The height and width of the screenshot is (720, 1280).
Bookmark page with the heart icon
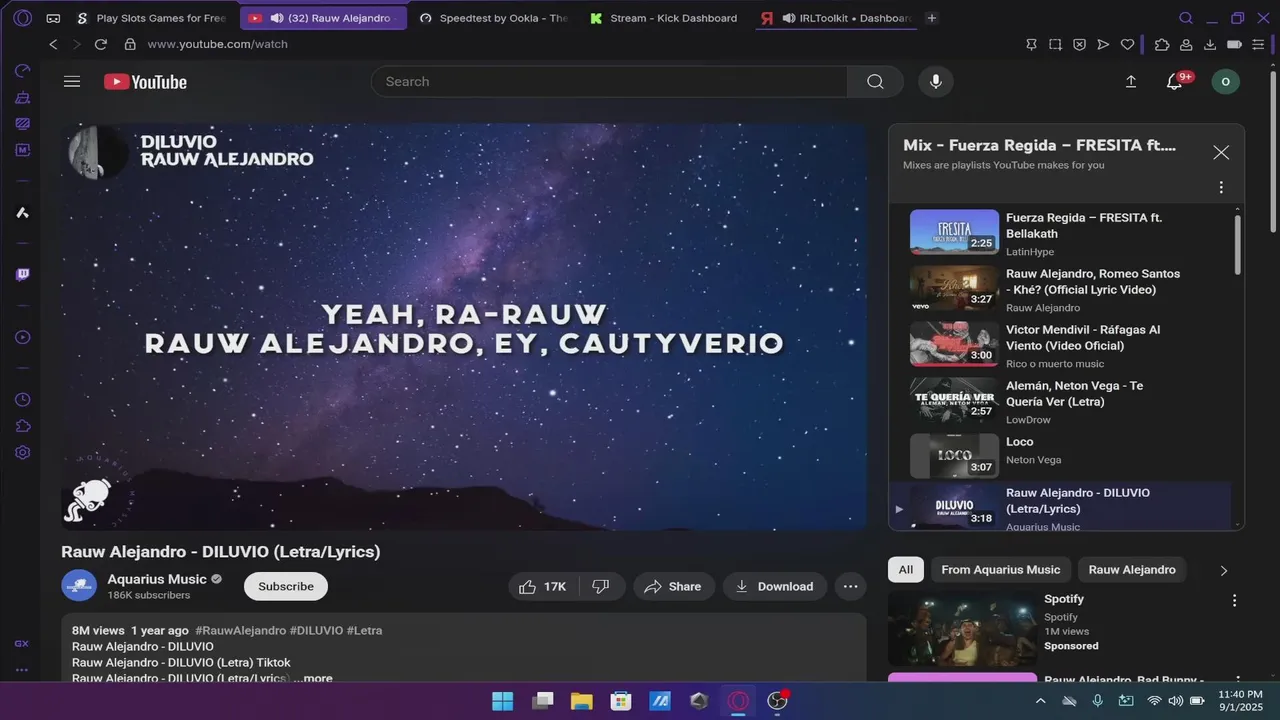pos(1127,44)
